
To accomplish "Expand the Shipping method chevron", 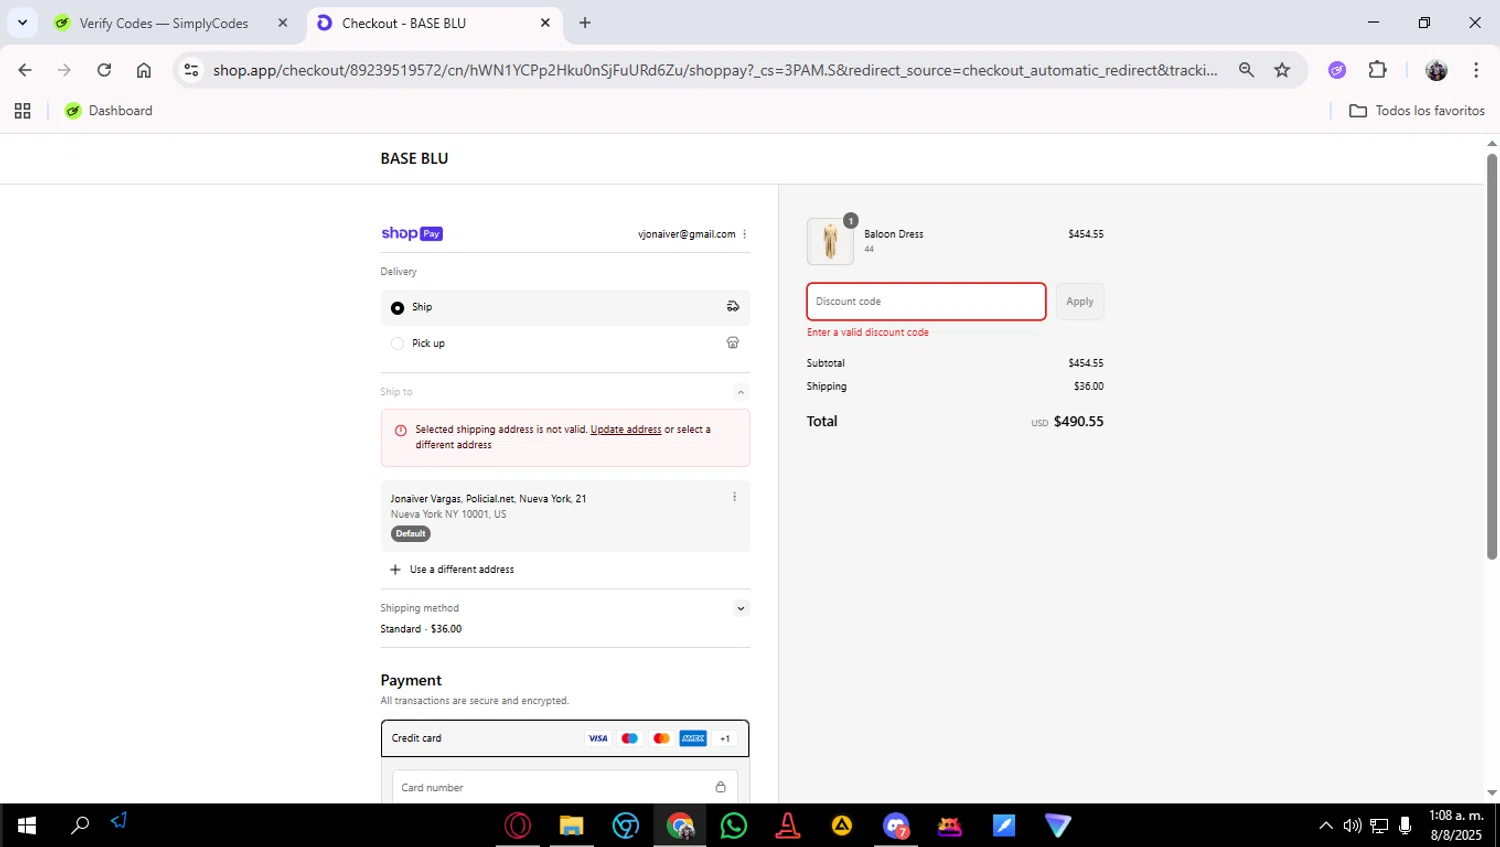I will pos(741,608).
